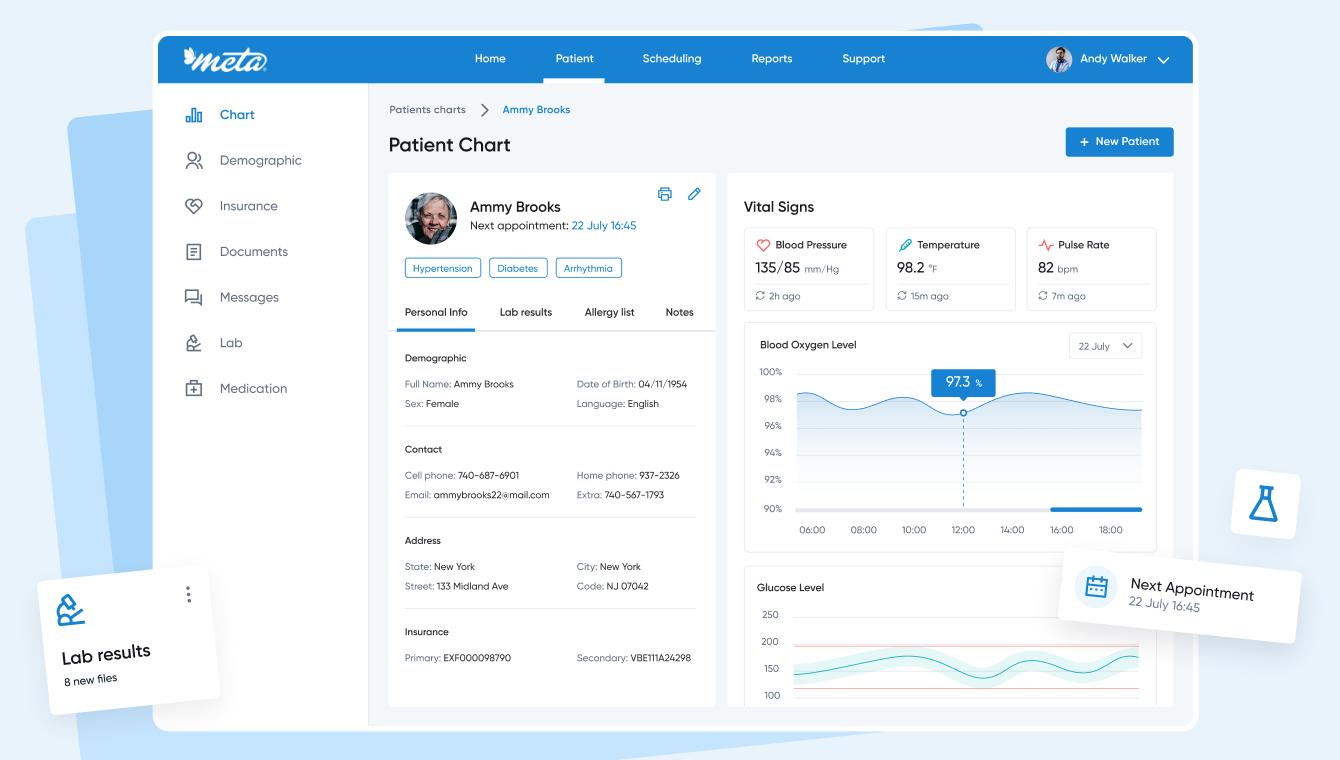The width and height of the screenshot is (1340, 760).
Task: Click the email ammybrooks22@mail.com
Action: click(x=491, y=495)
